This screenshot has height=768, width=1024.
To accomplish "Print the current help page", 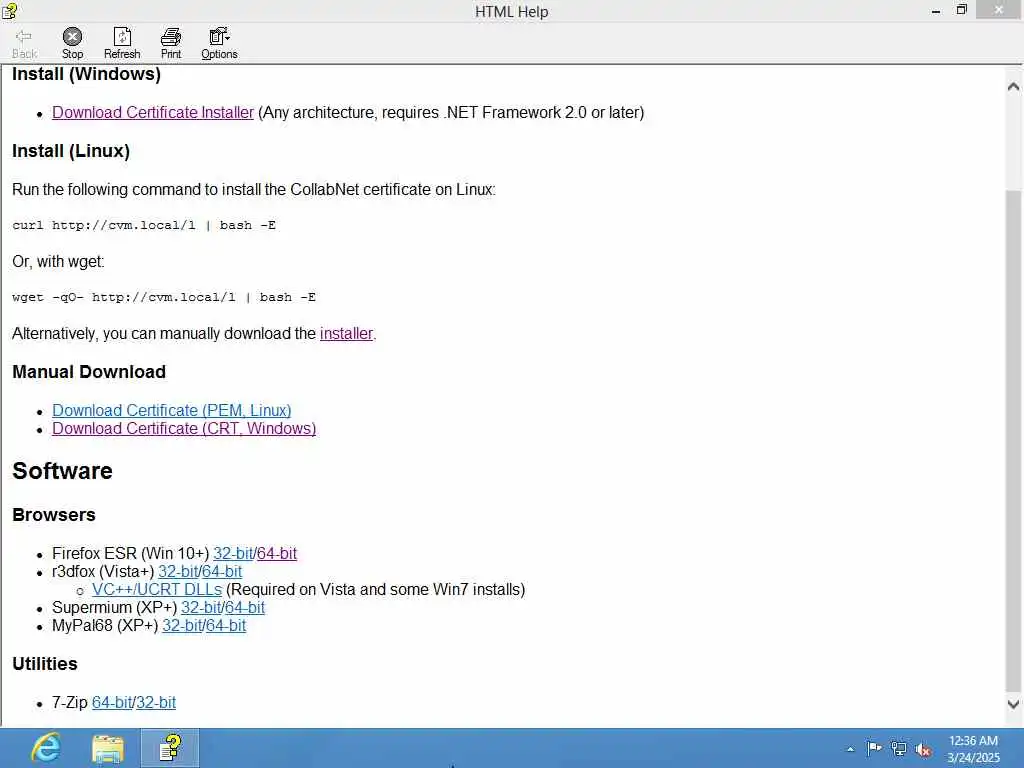I will click(x=171, y=44).
